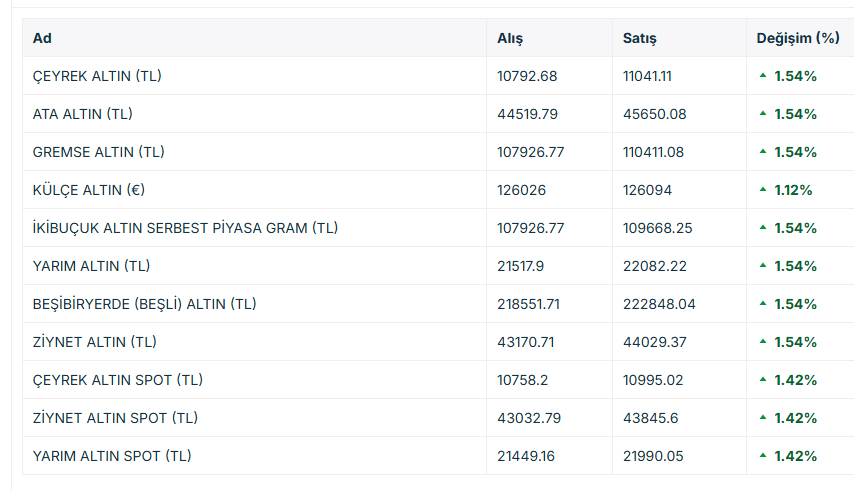Click buy price 10792.68
854x491 pixels.
click(527, 76)
